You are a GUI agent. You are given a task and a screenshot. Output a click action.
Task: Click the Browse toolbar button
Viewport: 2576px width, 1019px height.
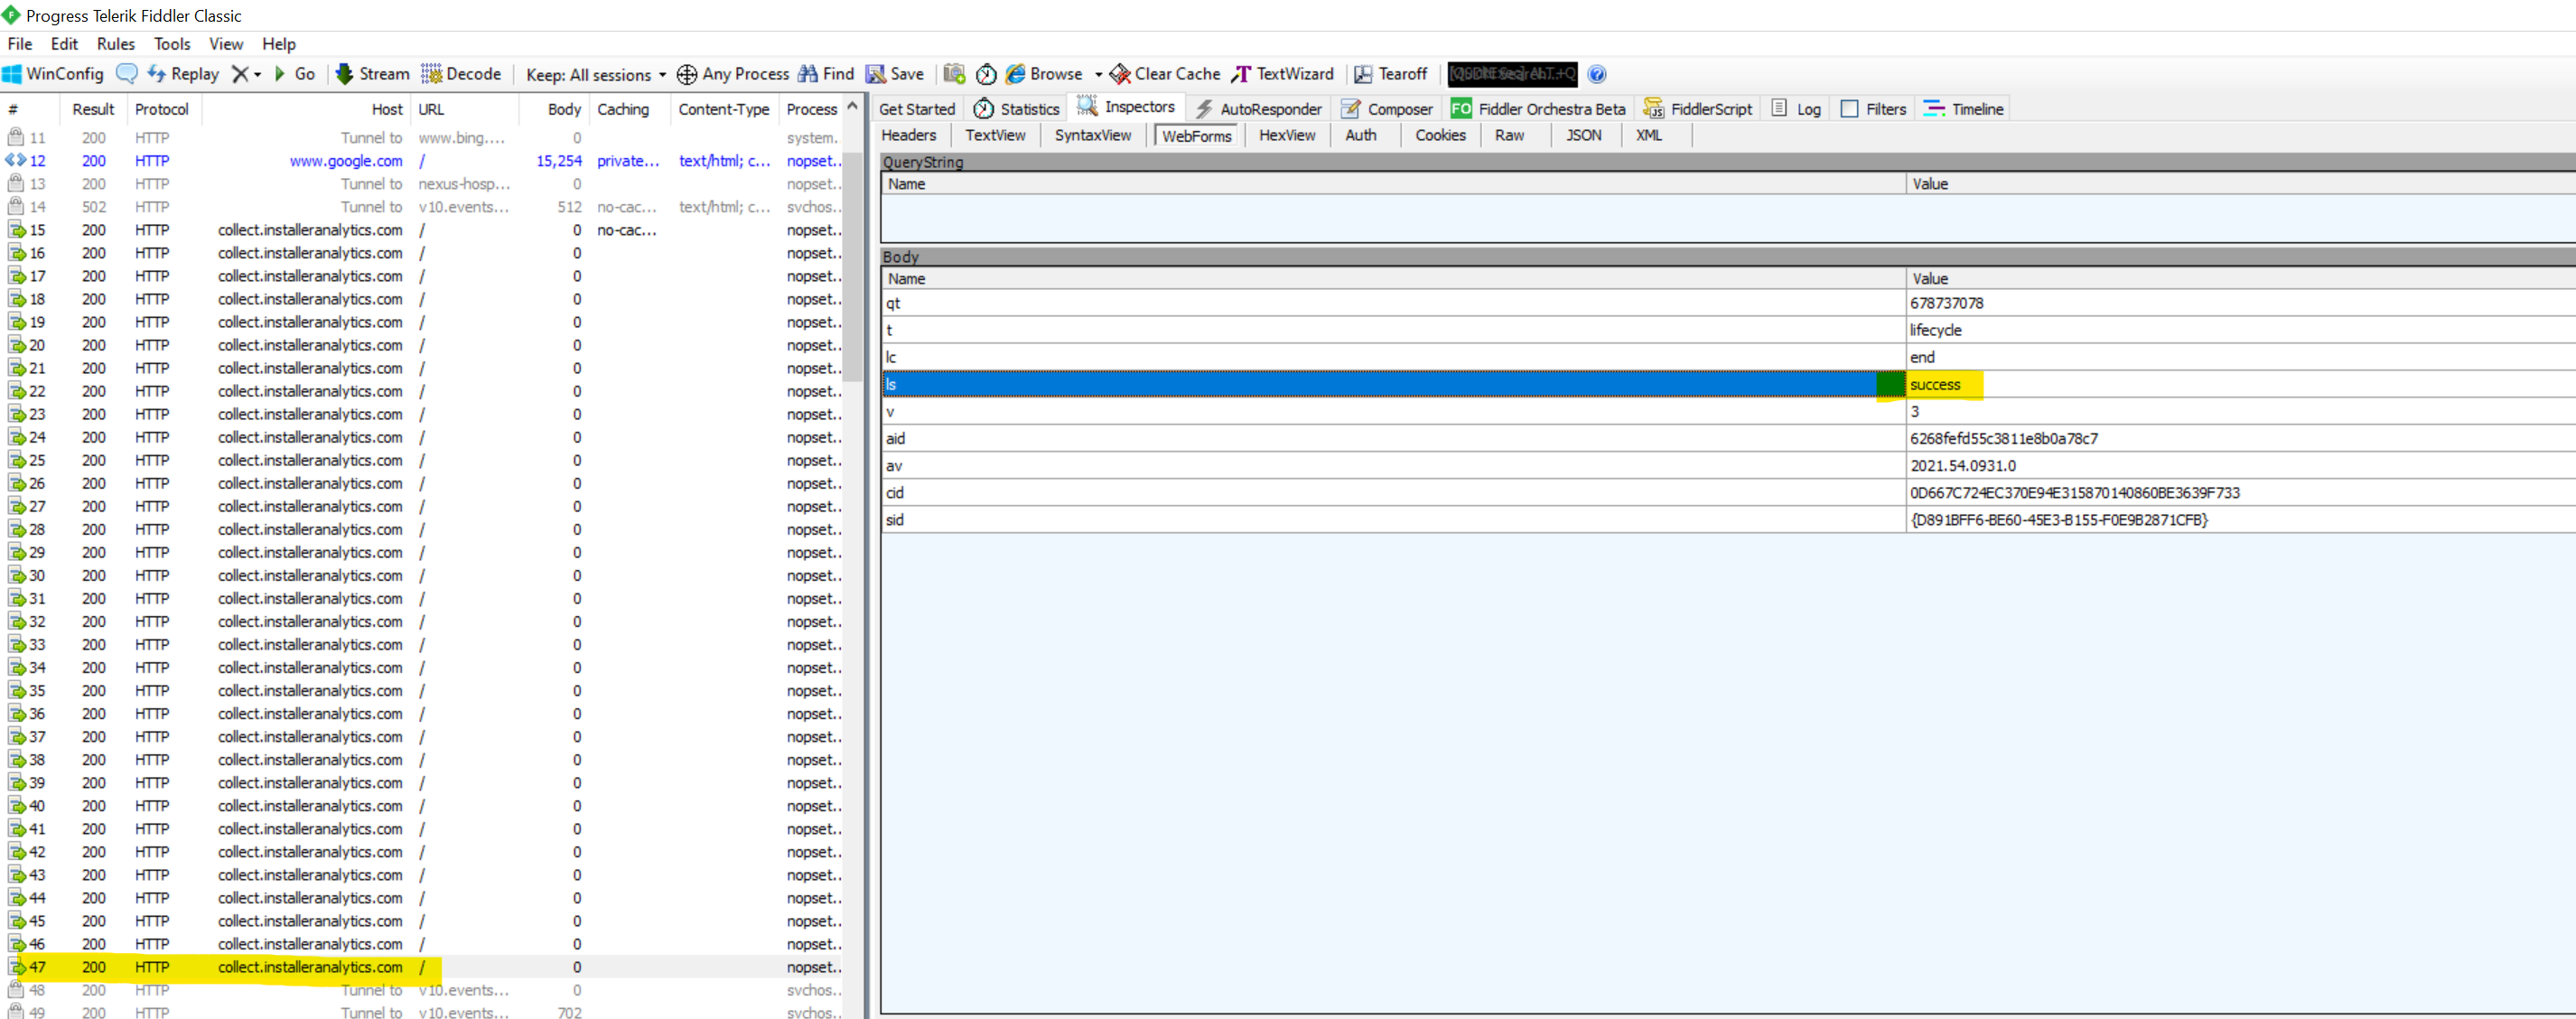pyautogui.click(x=1044, y=74)
